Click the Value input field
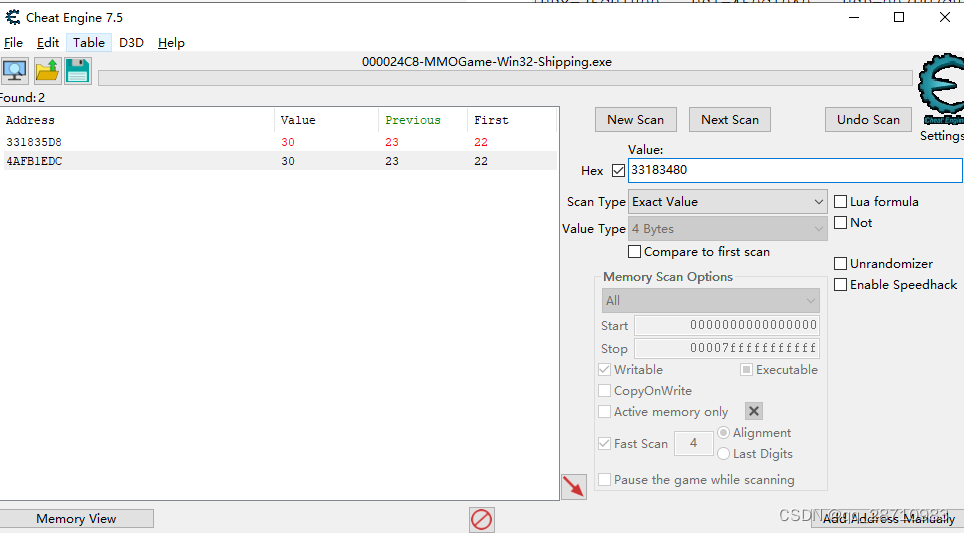964x533 pixels. 795,170
